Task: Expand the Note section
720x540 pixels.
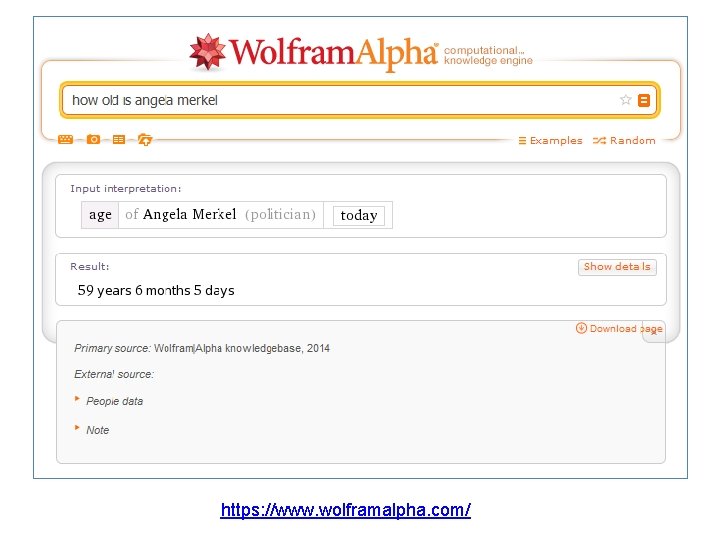Action: [x=97, y=430]
